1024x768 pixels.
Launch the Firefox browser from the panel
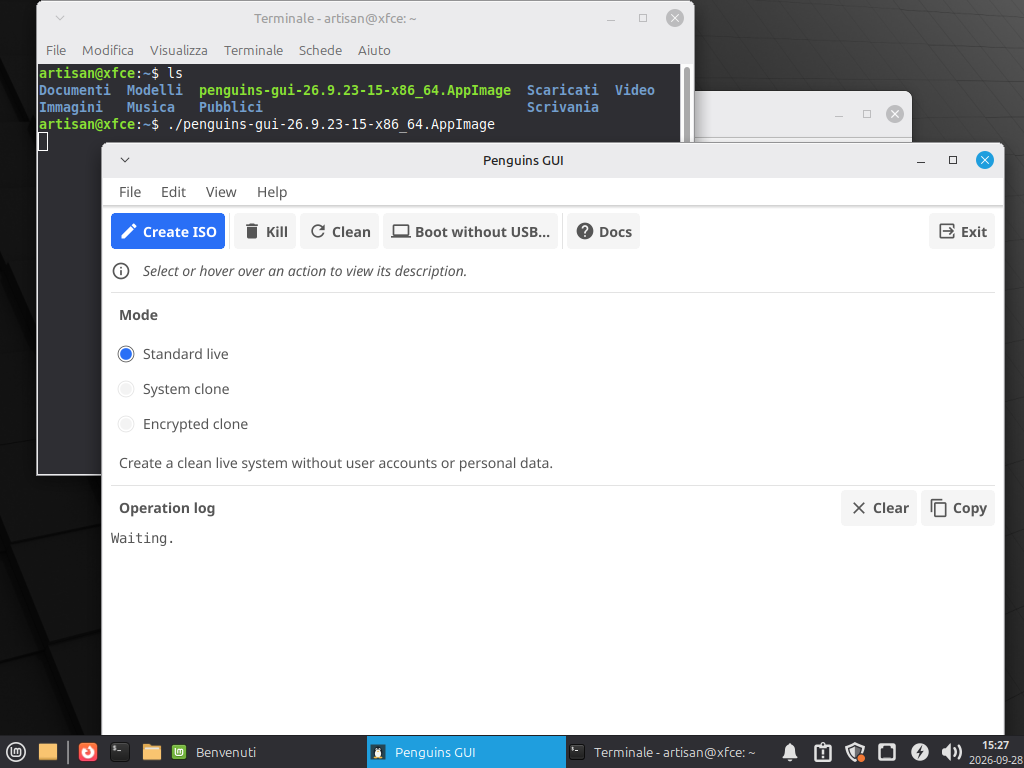click(88, 752)
